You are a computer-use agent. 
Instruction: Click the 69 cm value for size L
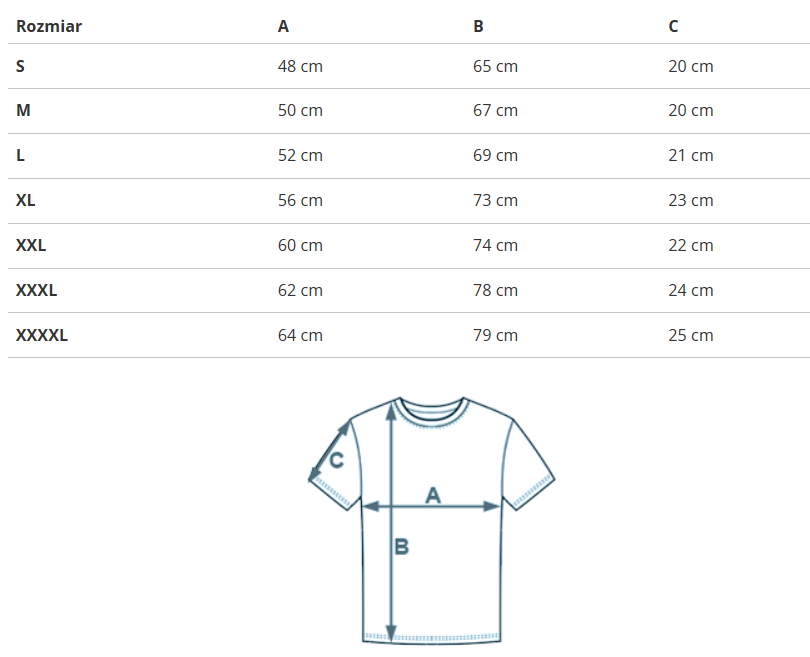[495, 155]
